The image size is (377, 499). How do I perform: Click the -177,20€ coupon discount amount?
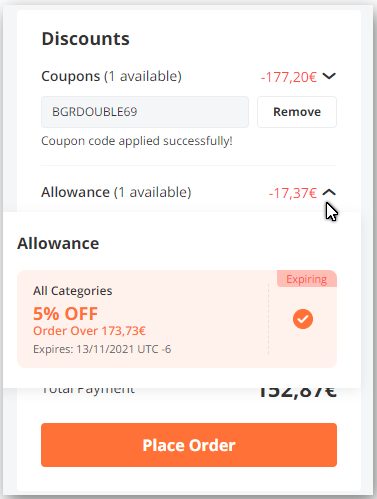[x=288, y=77]
